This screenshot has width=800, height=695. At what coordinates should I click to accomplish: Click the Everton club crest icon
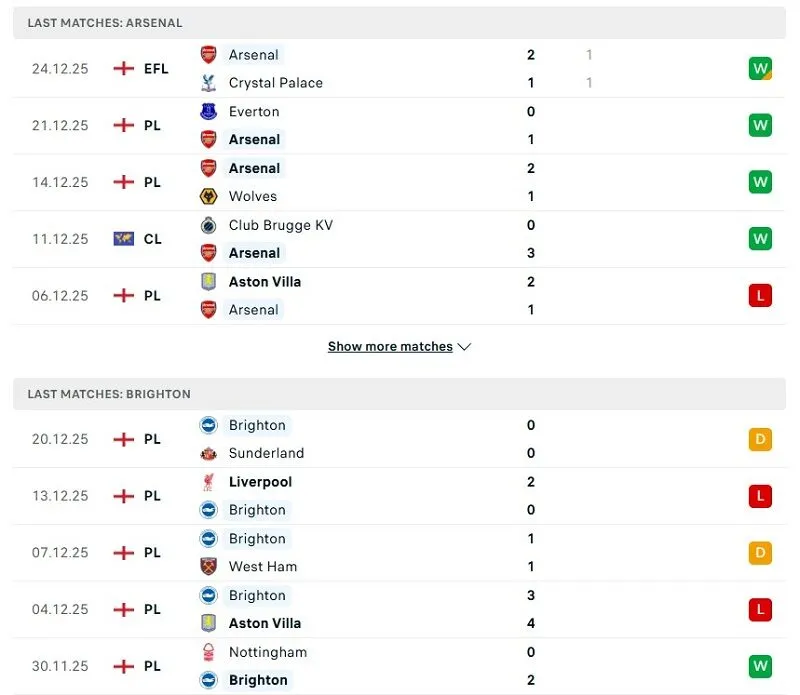[208, 112]
